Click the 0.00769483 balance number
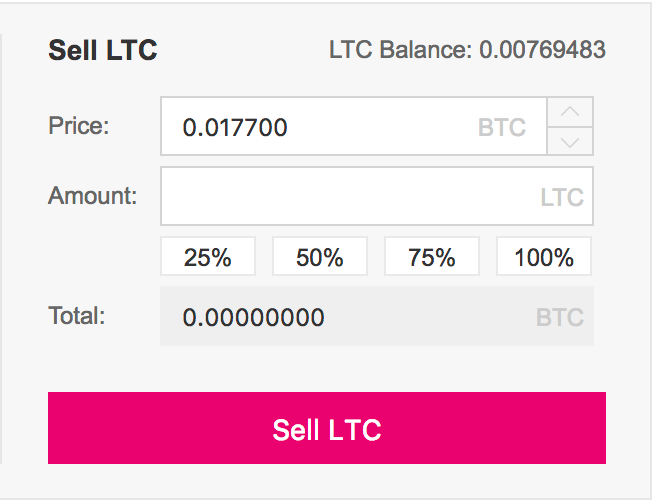 (x=542, y=50)
